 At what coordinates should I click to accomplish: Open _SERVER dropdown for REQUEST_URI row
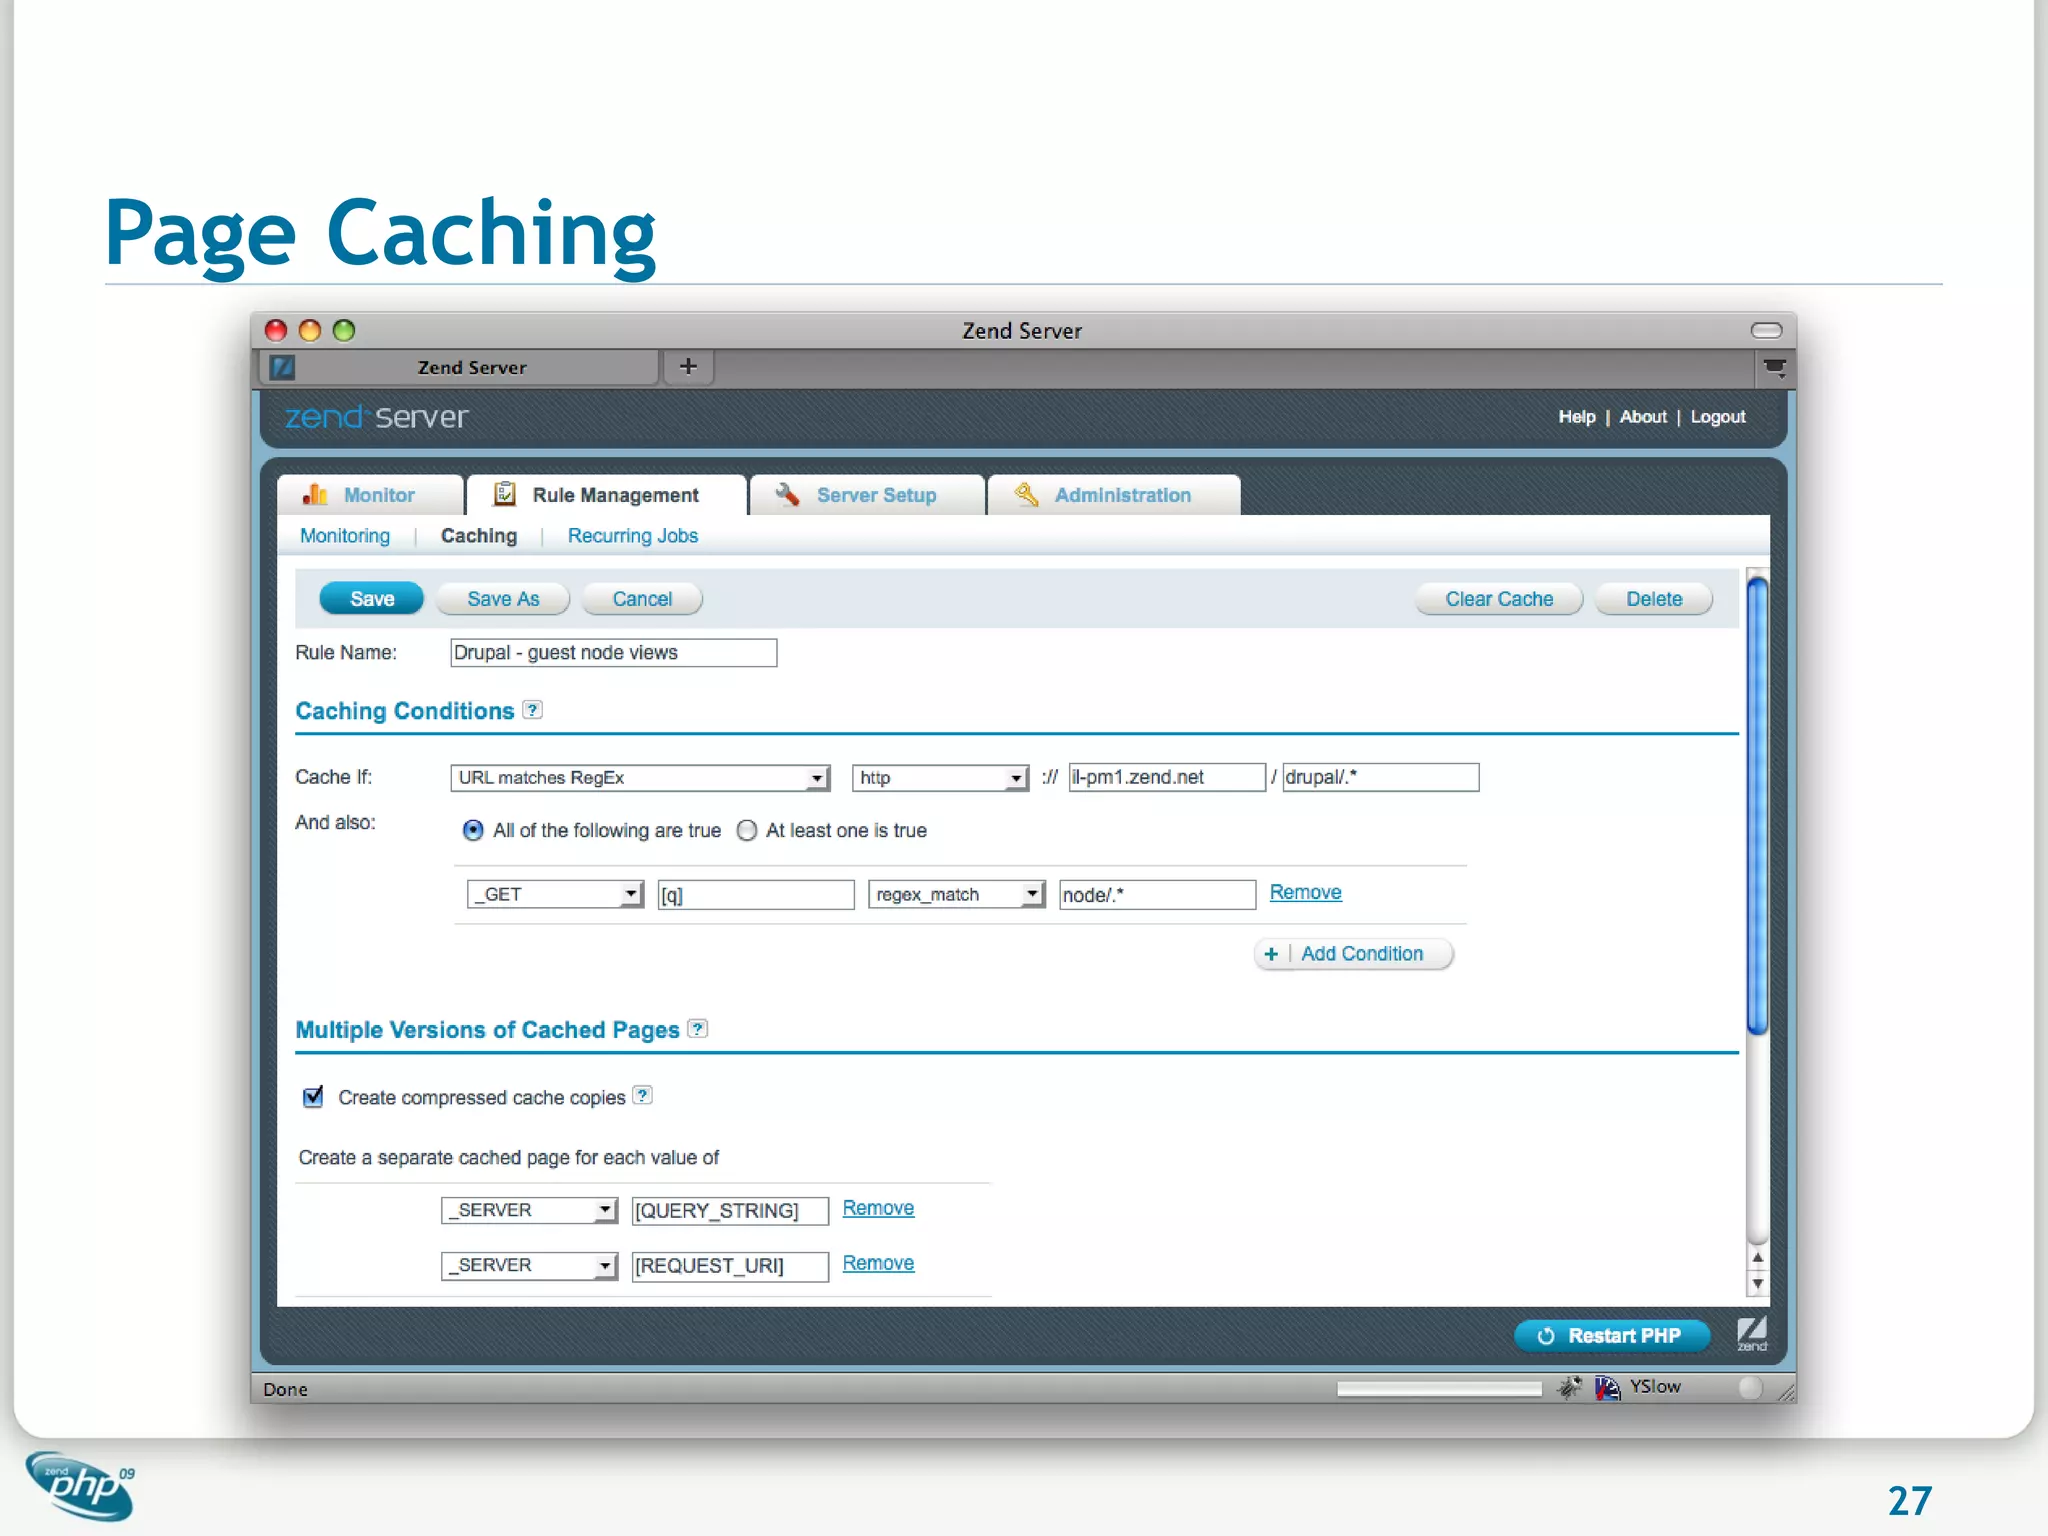tap(529, 1265)
